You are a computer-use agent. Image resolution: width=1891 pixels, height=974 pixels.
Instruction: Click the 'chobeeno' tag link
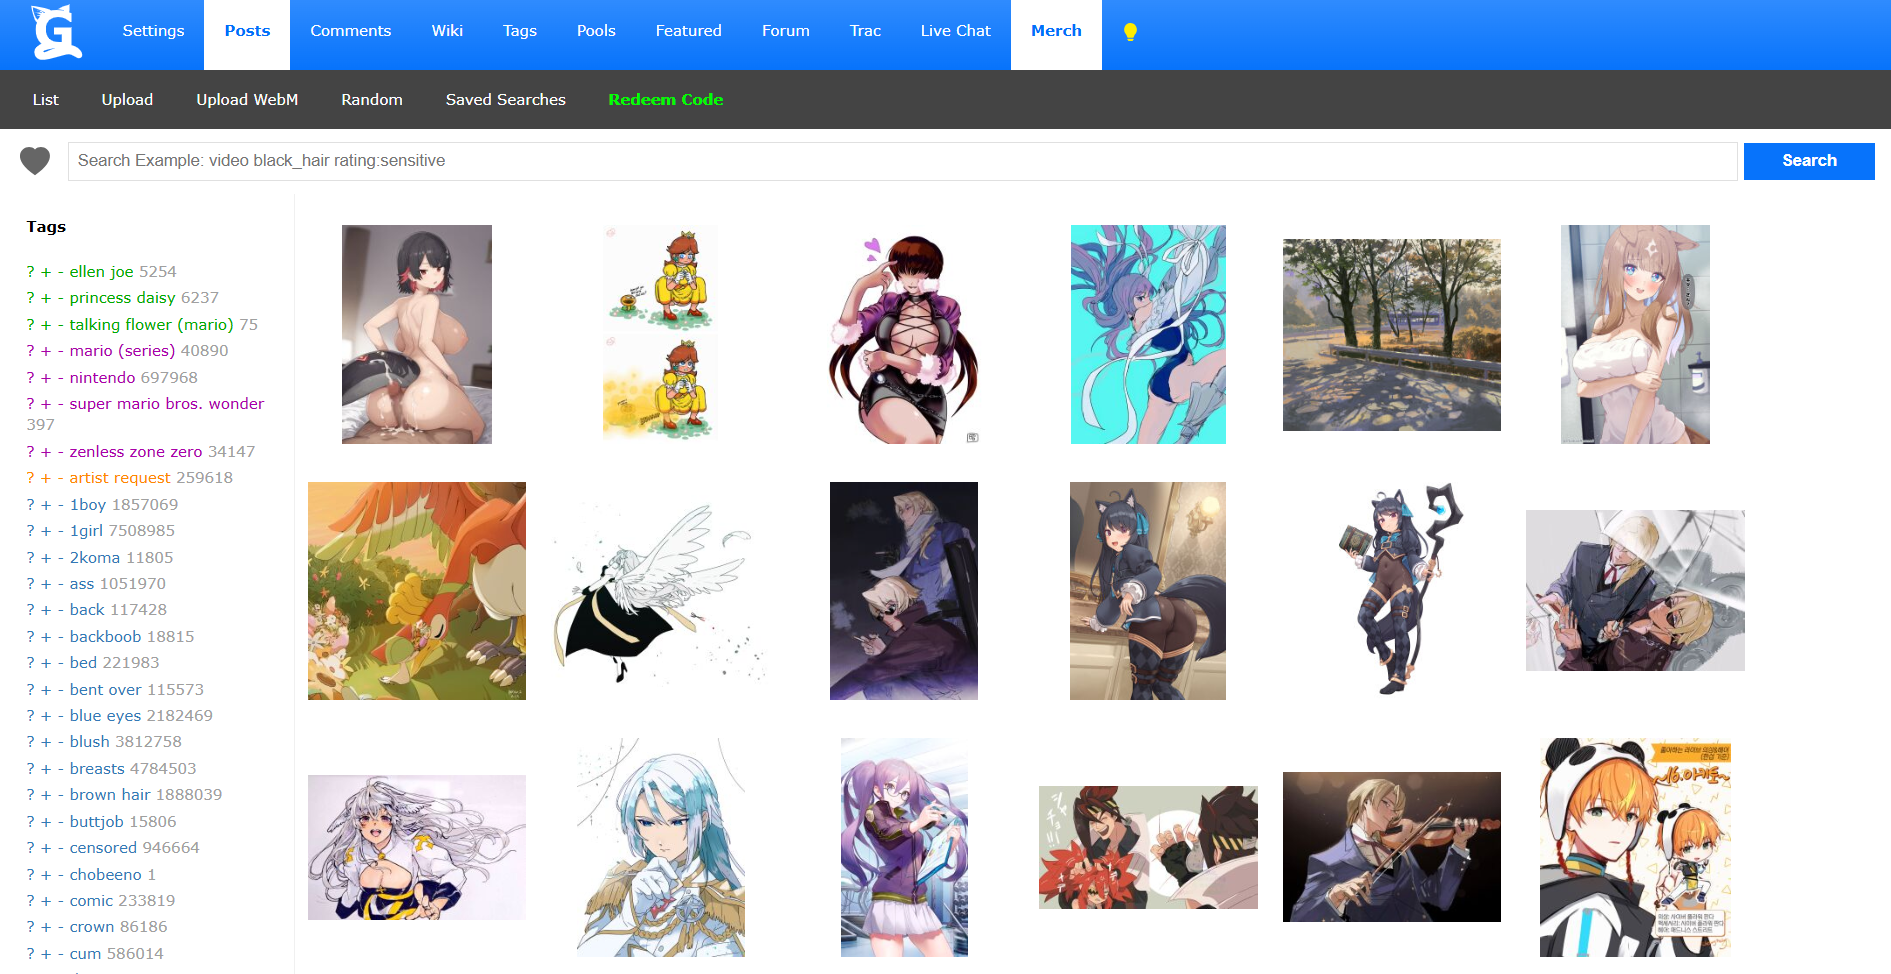pyautogui.click(x=106, y=875)
